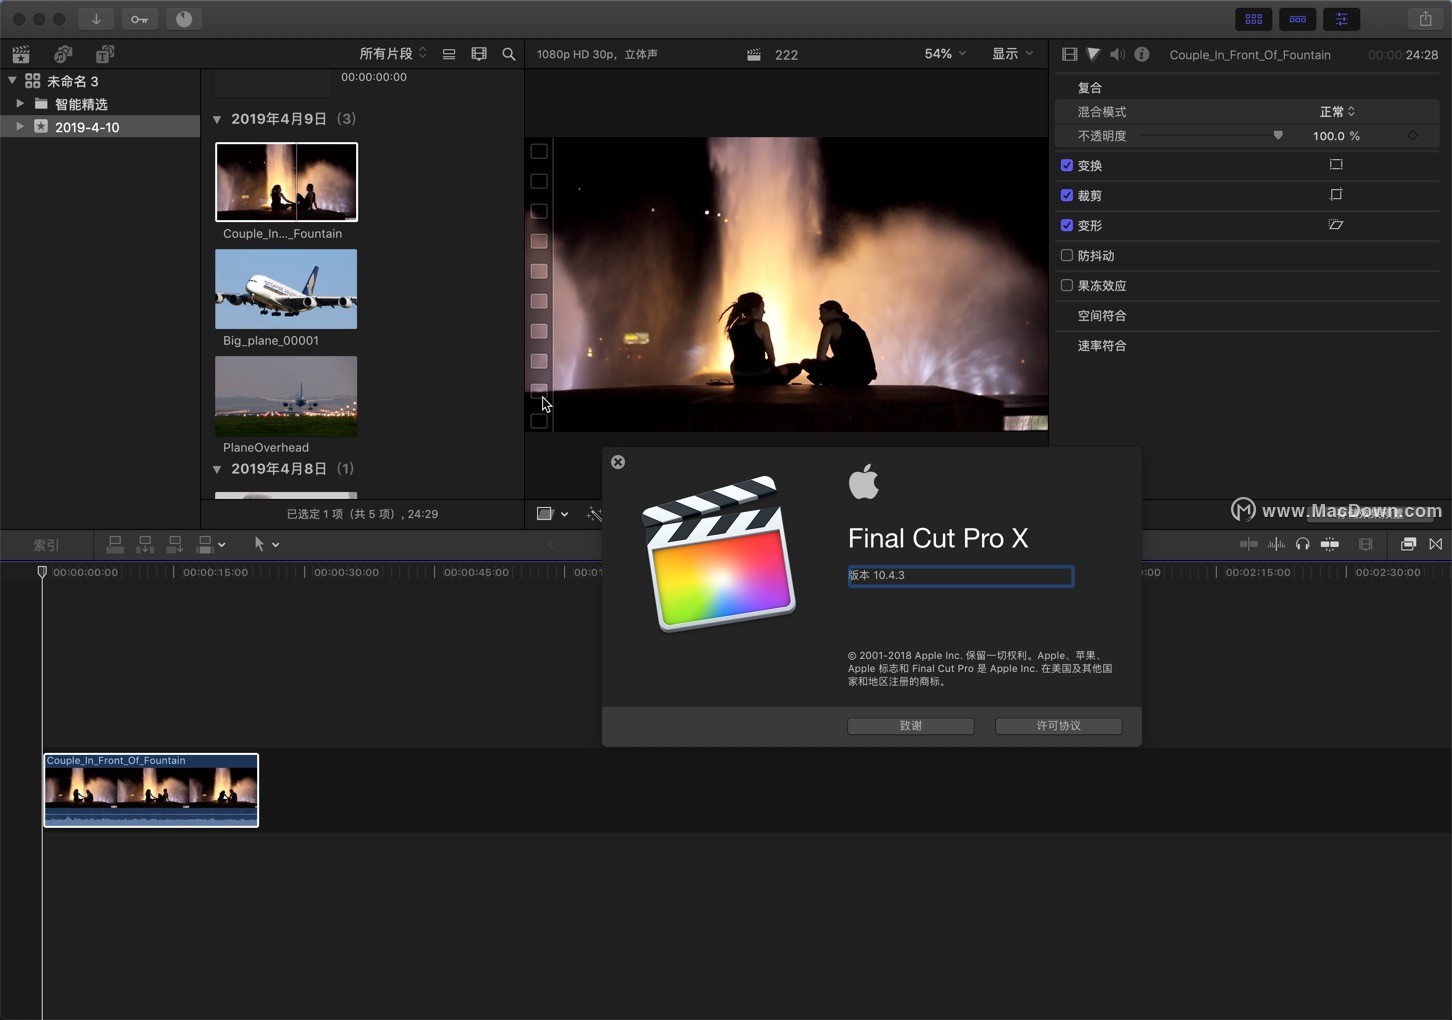Click the 变换 onscreen control icon
This screenshot has height=1020, width=1452.
click(x=1336, y=165)
